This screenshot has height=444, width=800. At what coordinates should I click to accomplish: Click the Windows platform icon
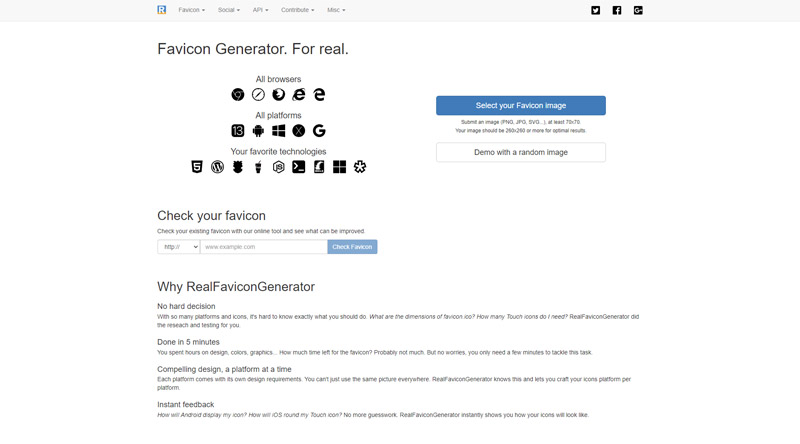tap(279, 131)
